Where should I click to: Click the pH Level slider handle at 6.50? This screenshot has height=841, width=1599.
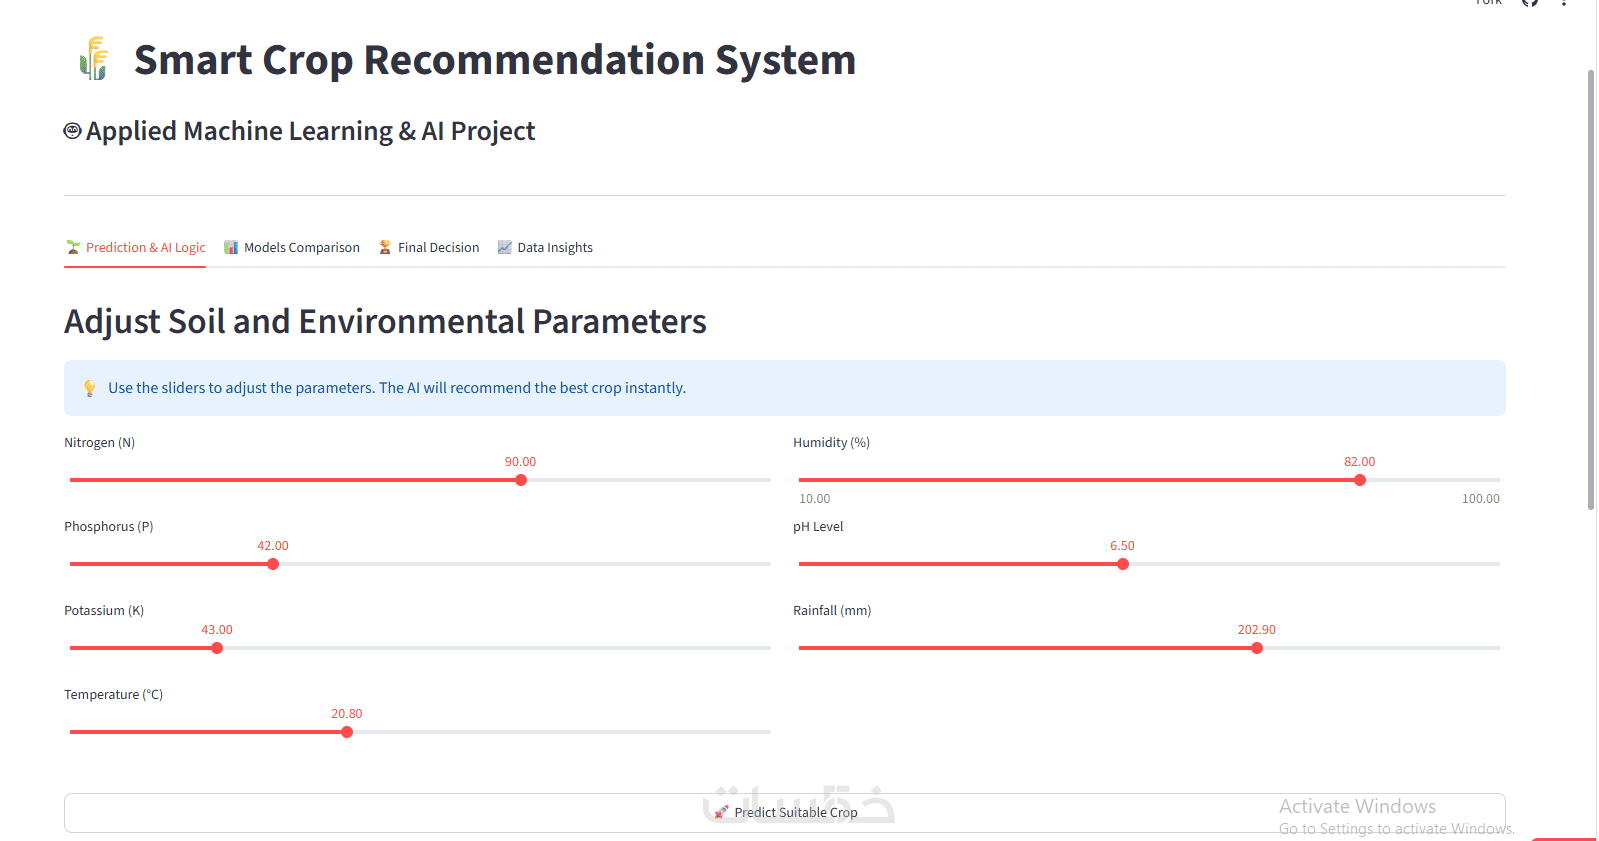tap(1123, 564)
